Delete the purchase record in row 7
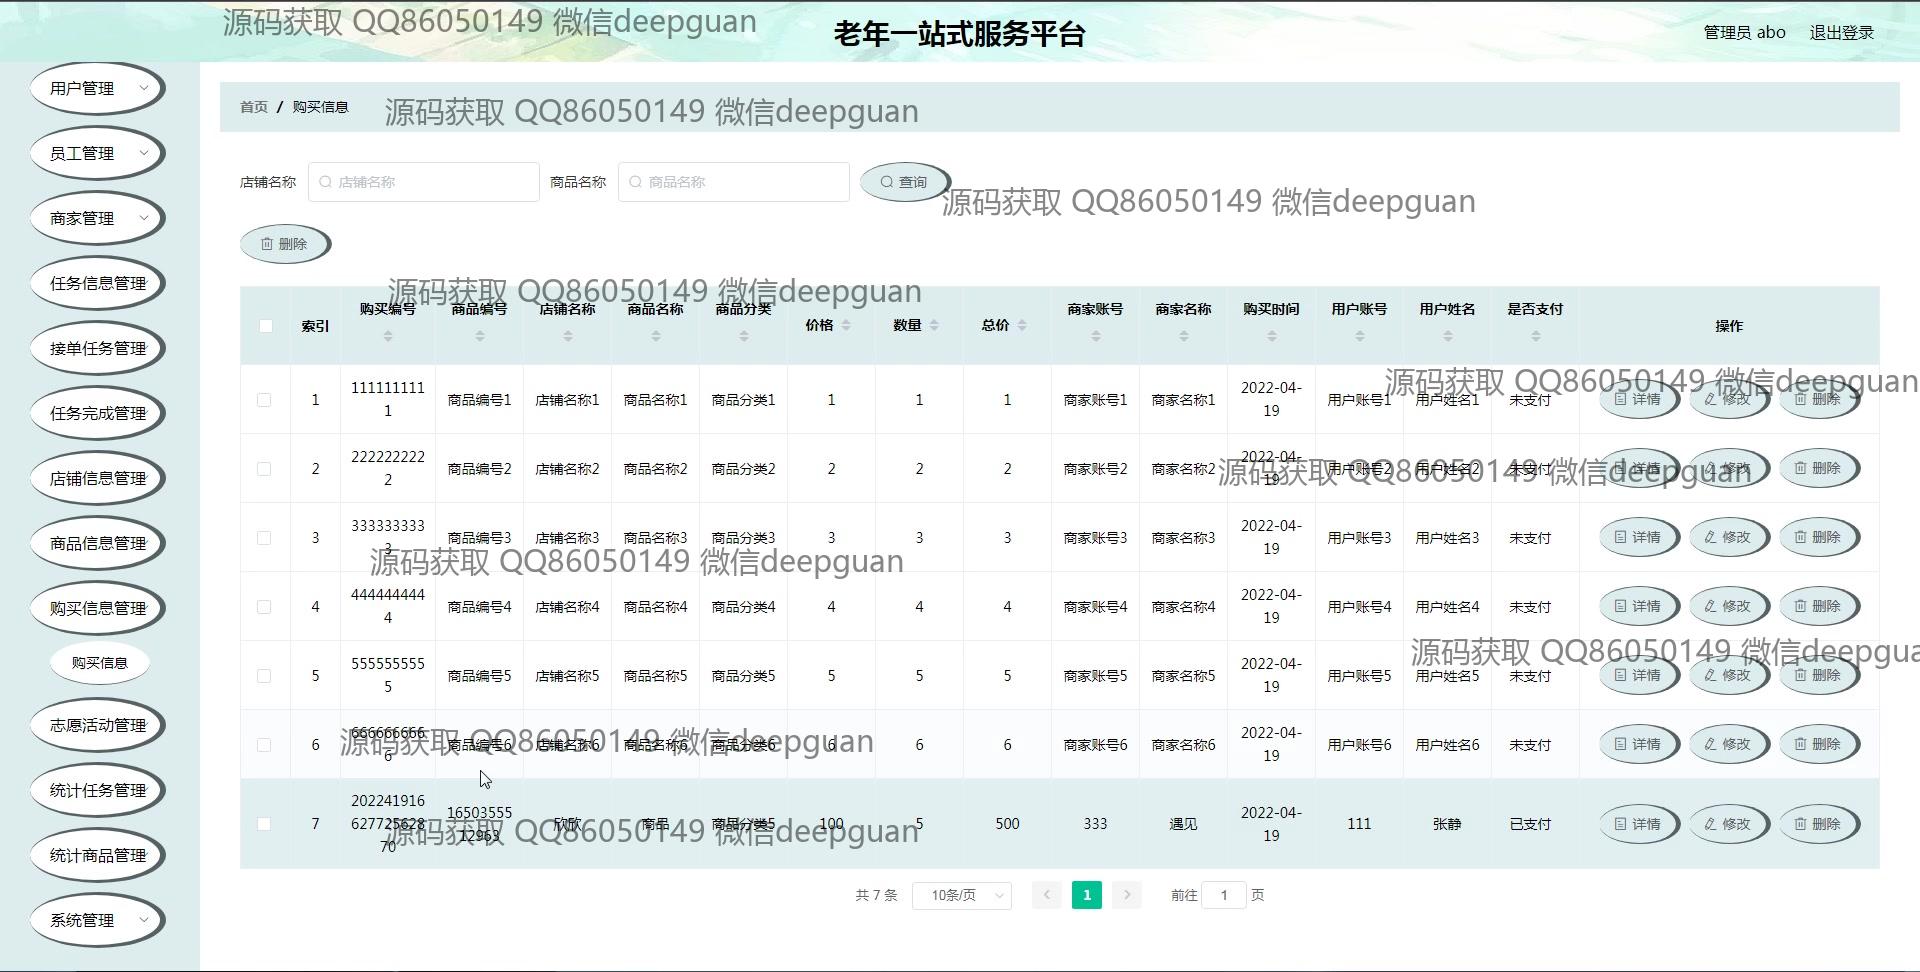Screen dimensions: 1920x972 tap(1817, 824)
